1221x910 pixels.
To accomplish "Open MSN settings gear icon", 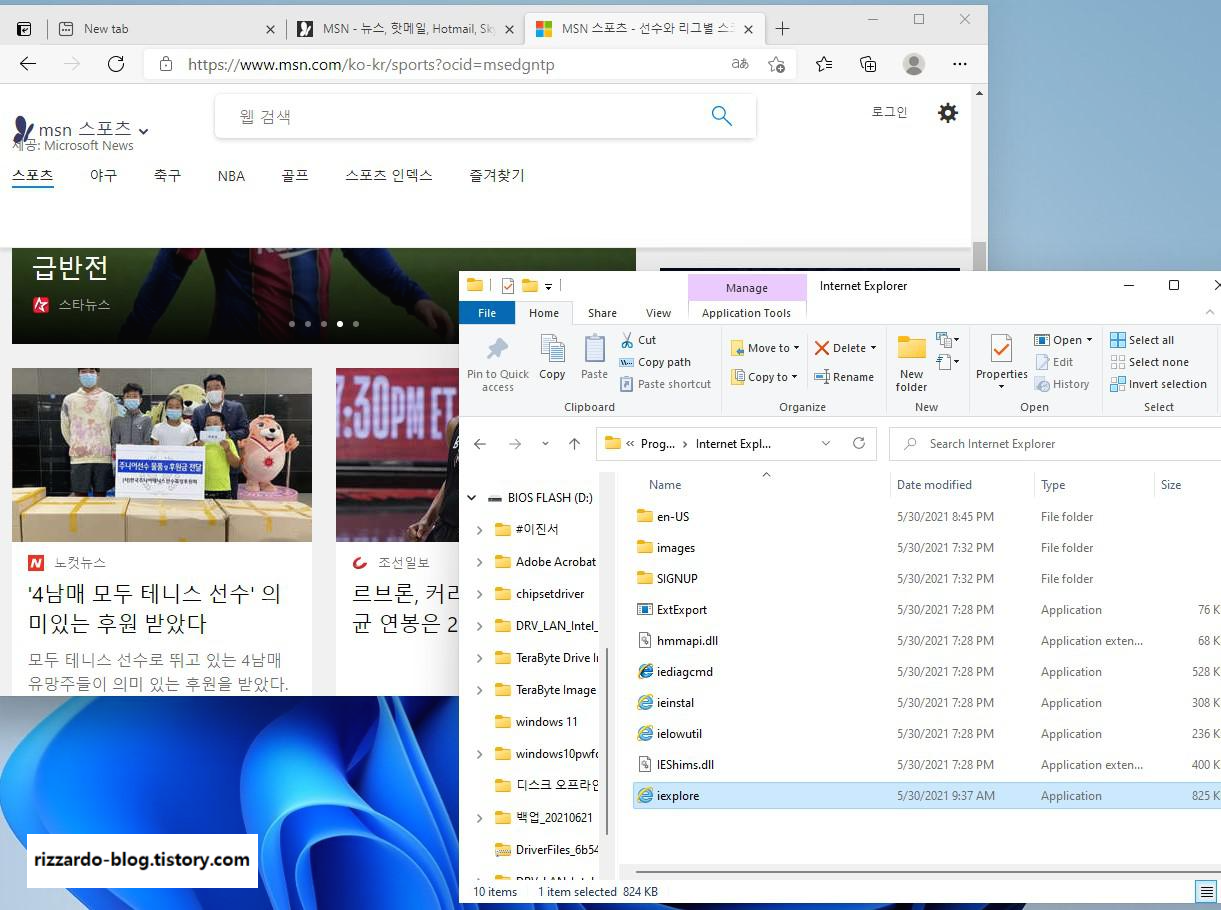I will 948,113.
